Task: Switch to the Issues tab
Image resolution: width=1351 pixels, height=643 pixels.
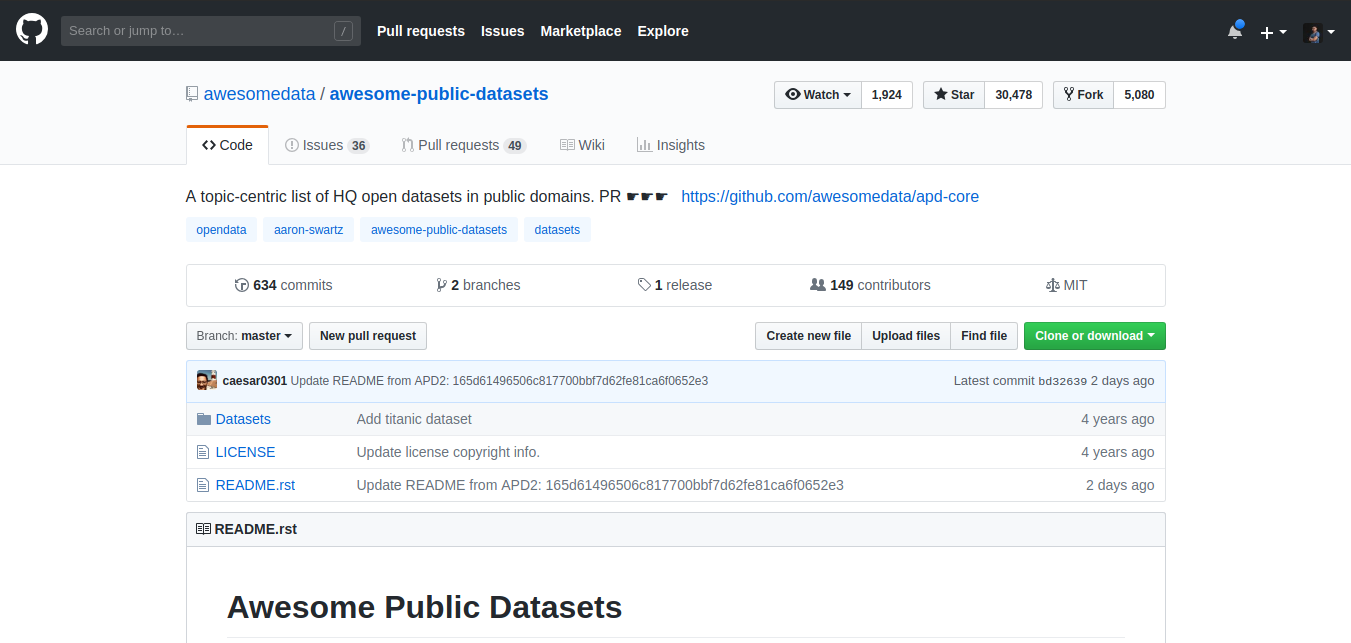Action: [x=327, y=145]
